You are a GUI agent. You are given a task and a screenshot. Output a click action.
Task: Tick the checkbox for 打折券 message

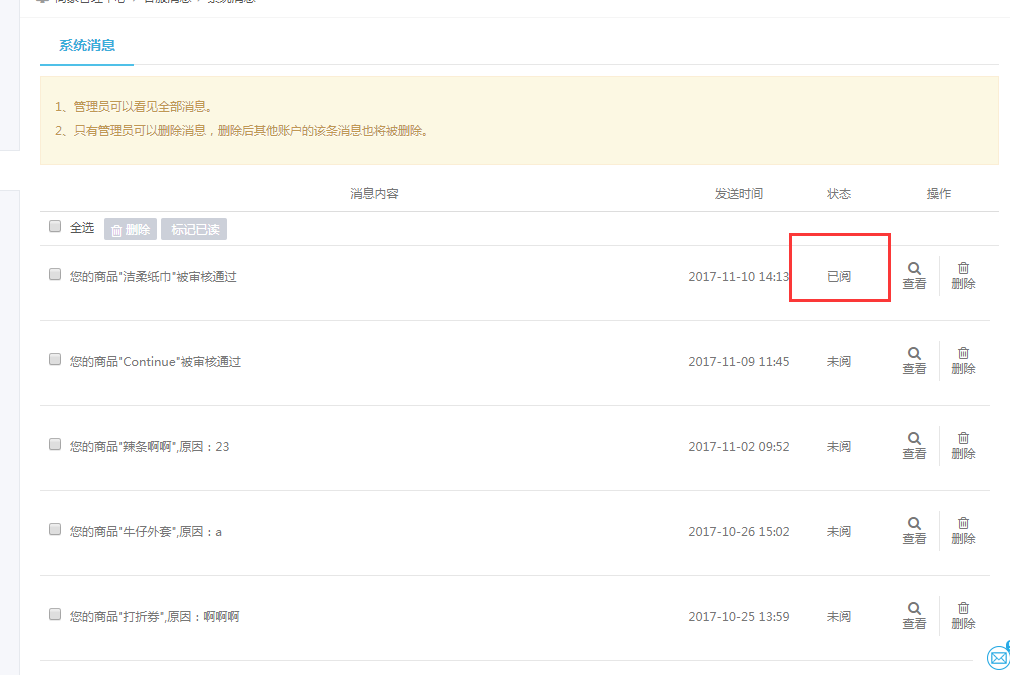[x=55, y=615]
